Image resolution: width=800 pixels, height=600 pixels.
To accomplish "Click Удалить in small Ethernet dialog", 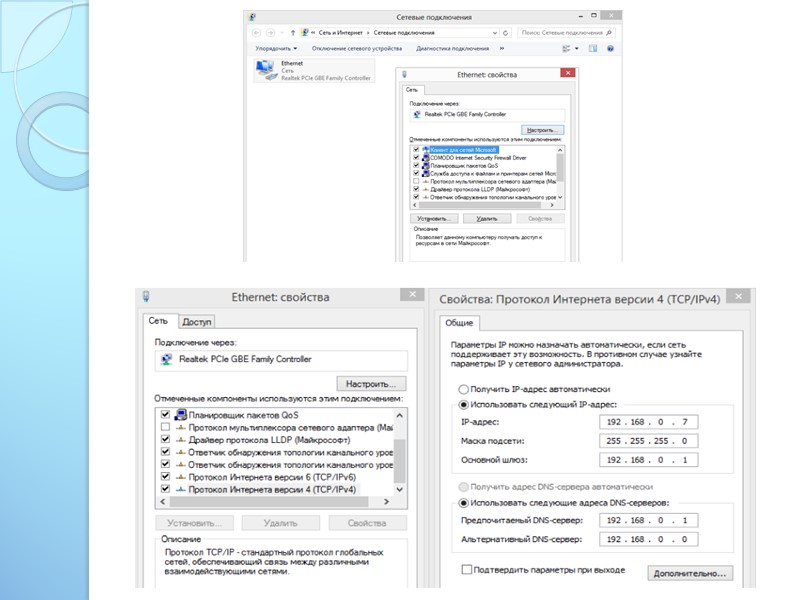I will (487, 218).
